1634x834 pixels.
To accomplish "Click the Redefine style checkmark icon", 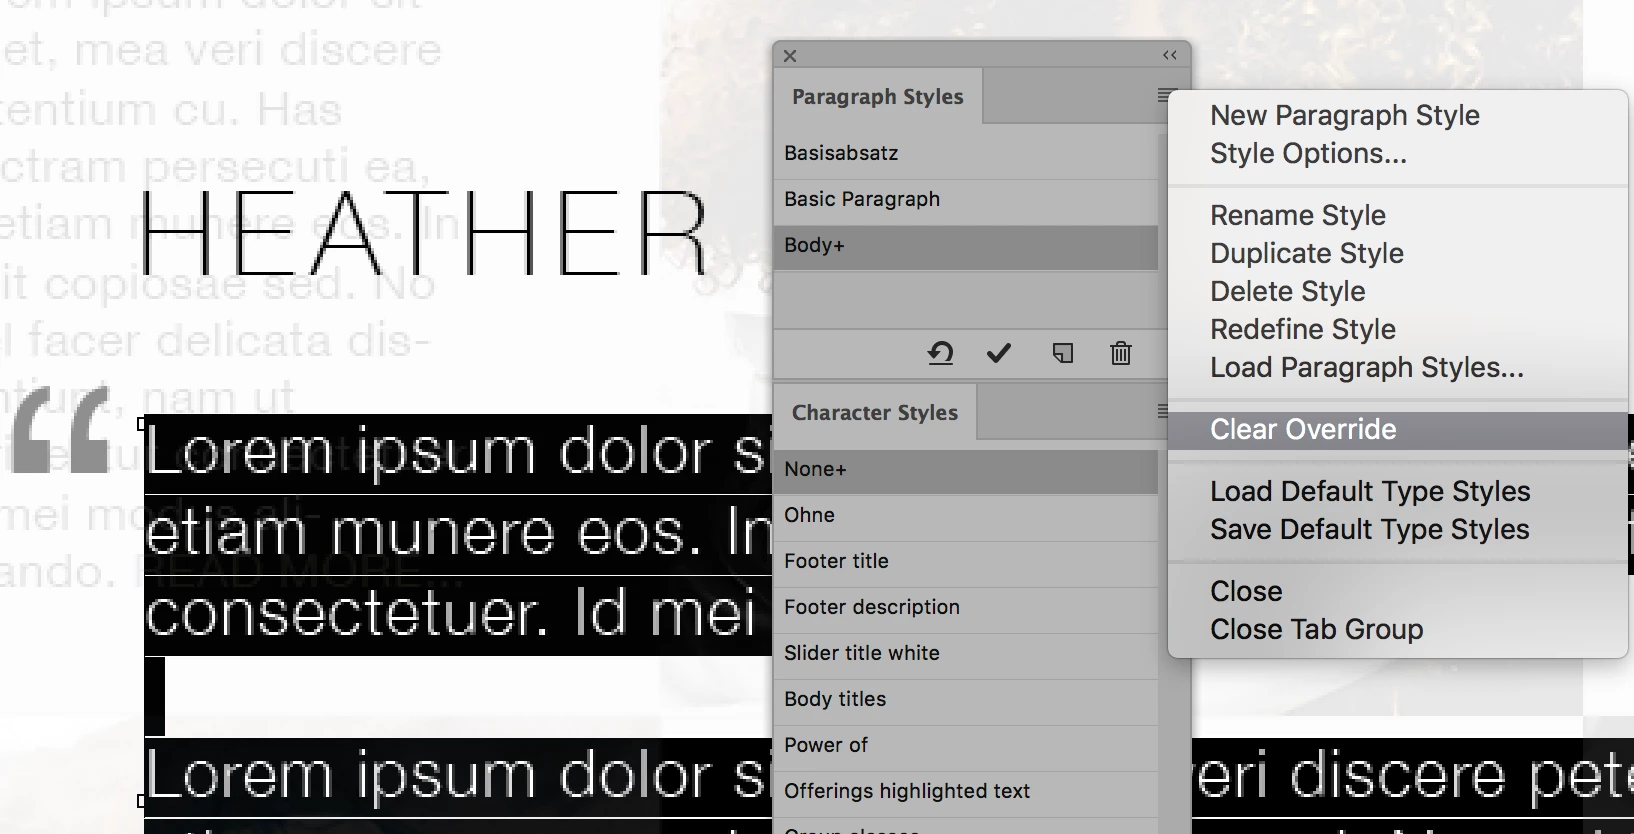I will coord(999,353).
